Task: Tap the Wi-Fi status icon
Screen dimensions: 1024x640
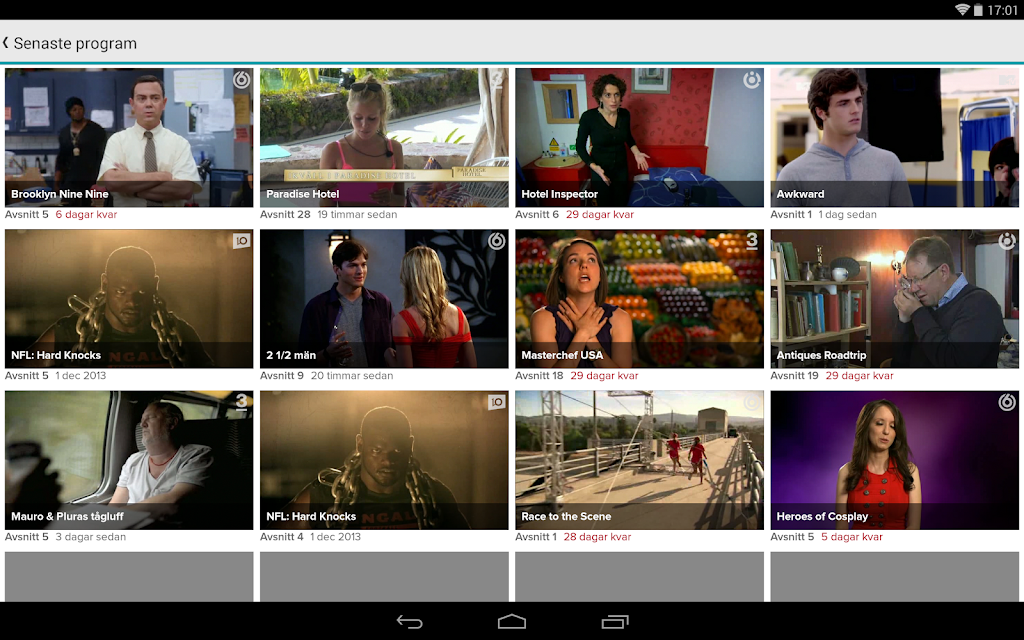Action: click(x=963, y=10)
